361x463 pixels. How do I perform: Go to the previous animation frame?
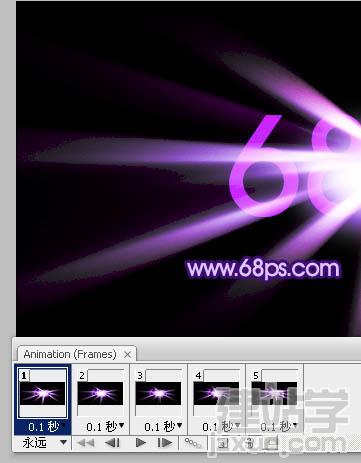112,443
